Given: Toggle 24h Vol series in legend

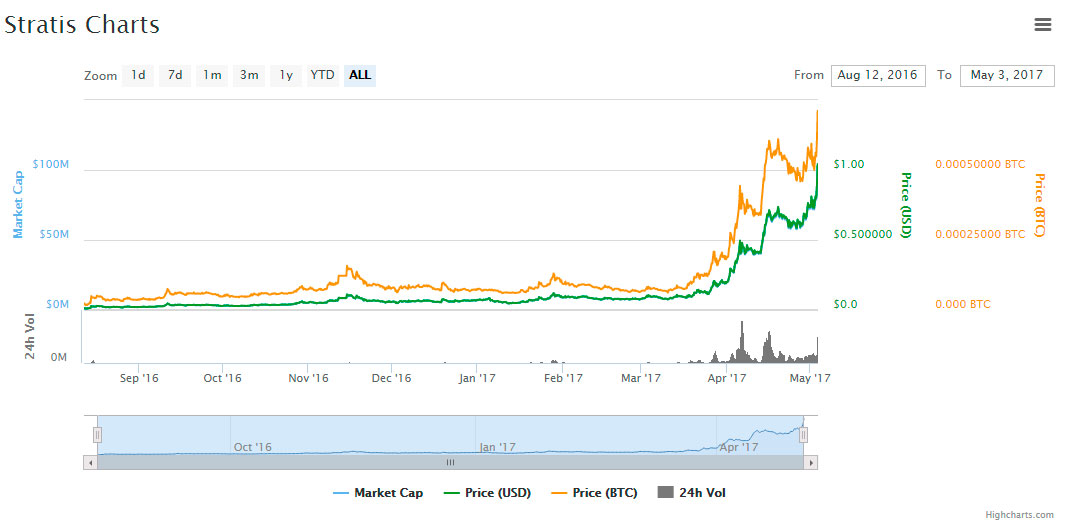Looking at the screenshot, I should pos(692,493).
